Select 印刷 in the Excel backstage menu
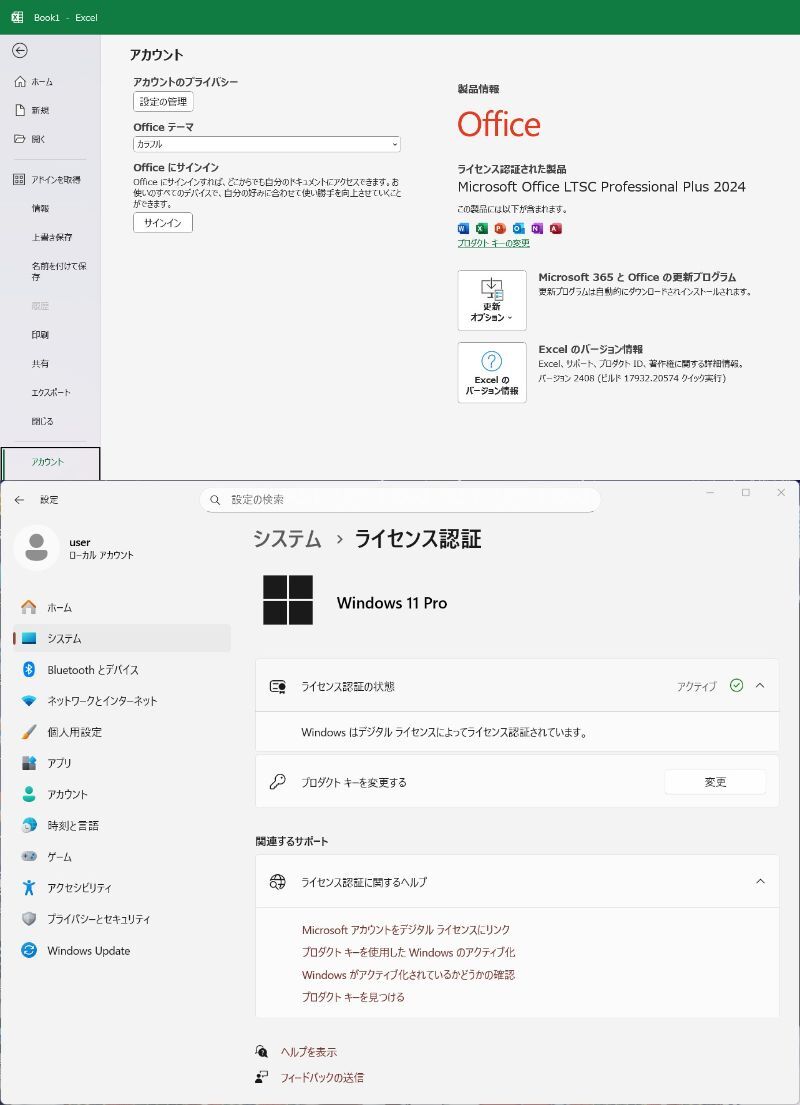 [x=40, y=335]
